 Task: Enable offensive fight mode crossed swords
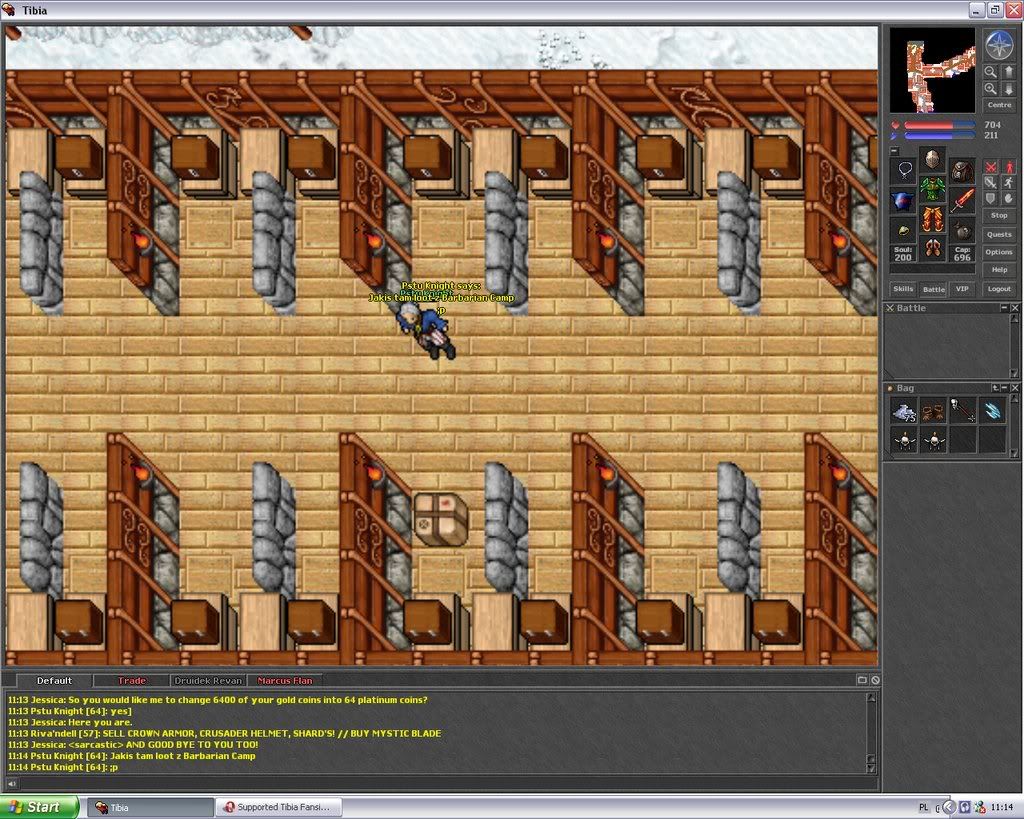click(991, 167)
